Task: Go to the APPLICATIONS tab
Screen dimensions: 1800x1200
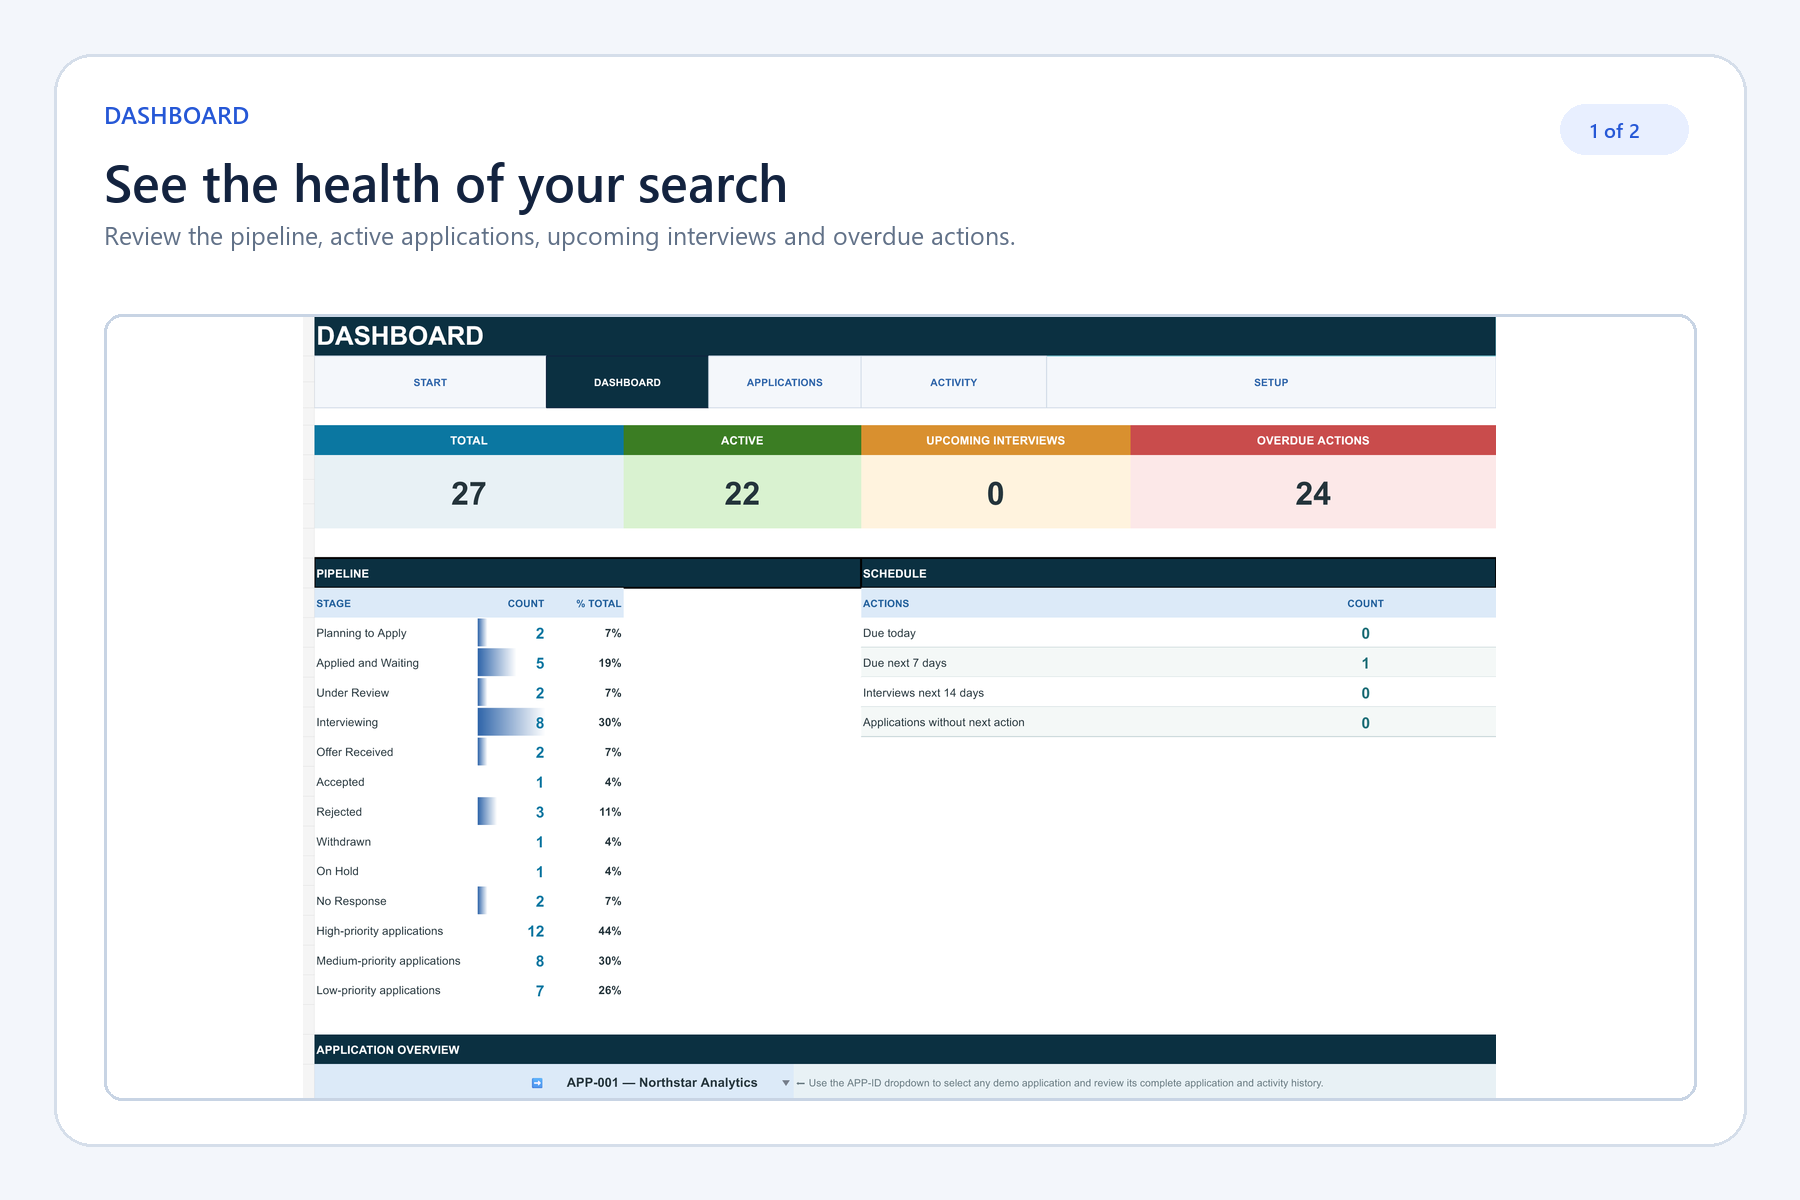Action: point(785,382)
